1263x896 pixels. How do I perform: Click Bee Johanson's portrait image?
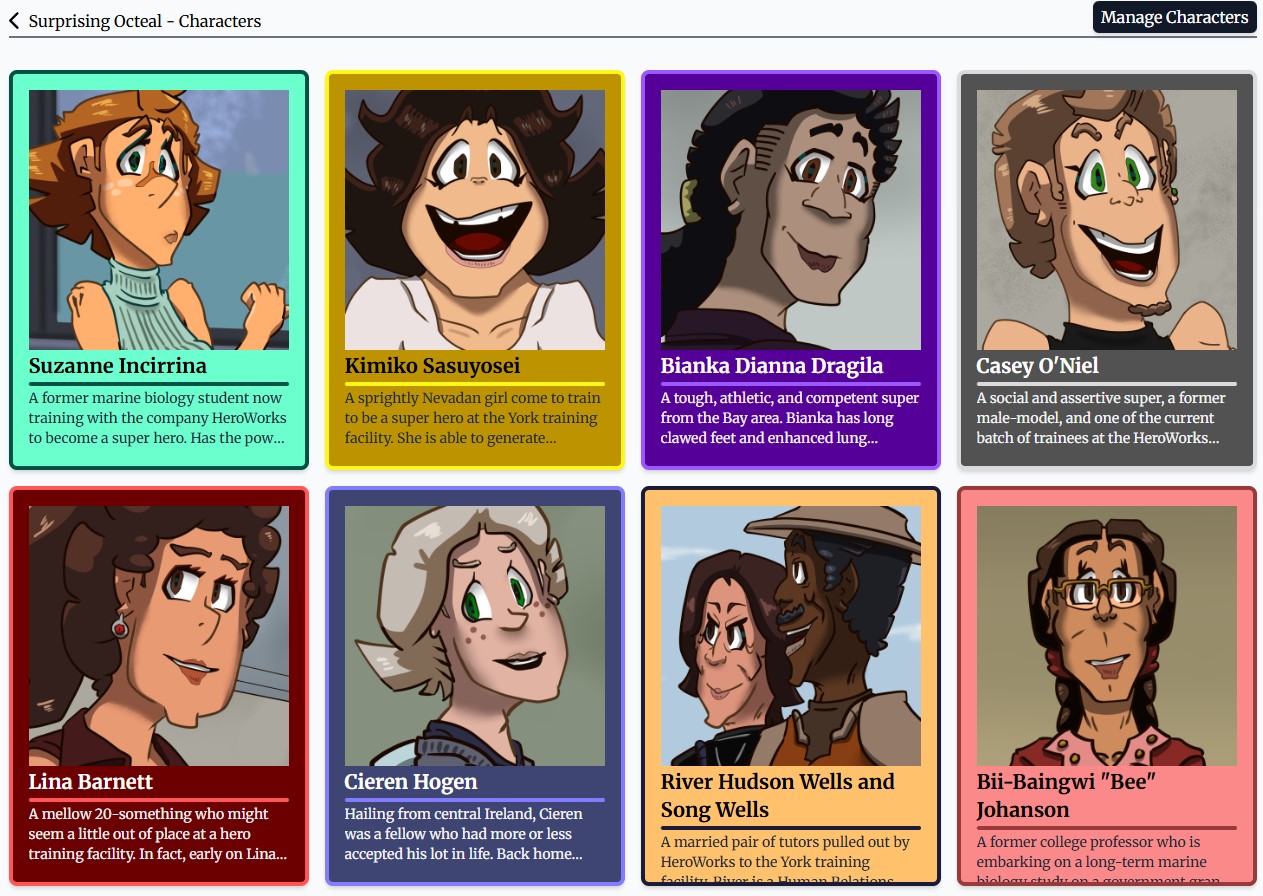click(1107, 636)
